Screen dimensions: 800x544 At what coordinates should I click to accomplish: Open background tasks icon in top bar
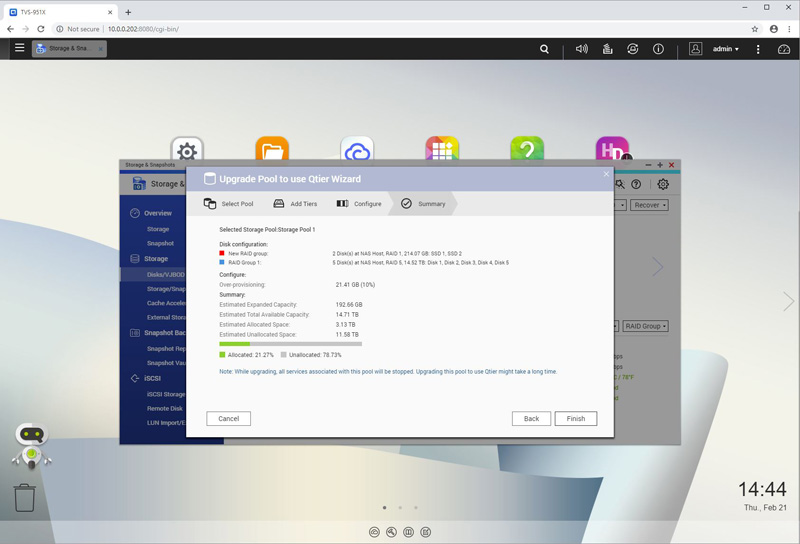click(607, 49)
